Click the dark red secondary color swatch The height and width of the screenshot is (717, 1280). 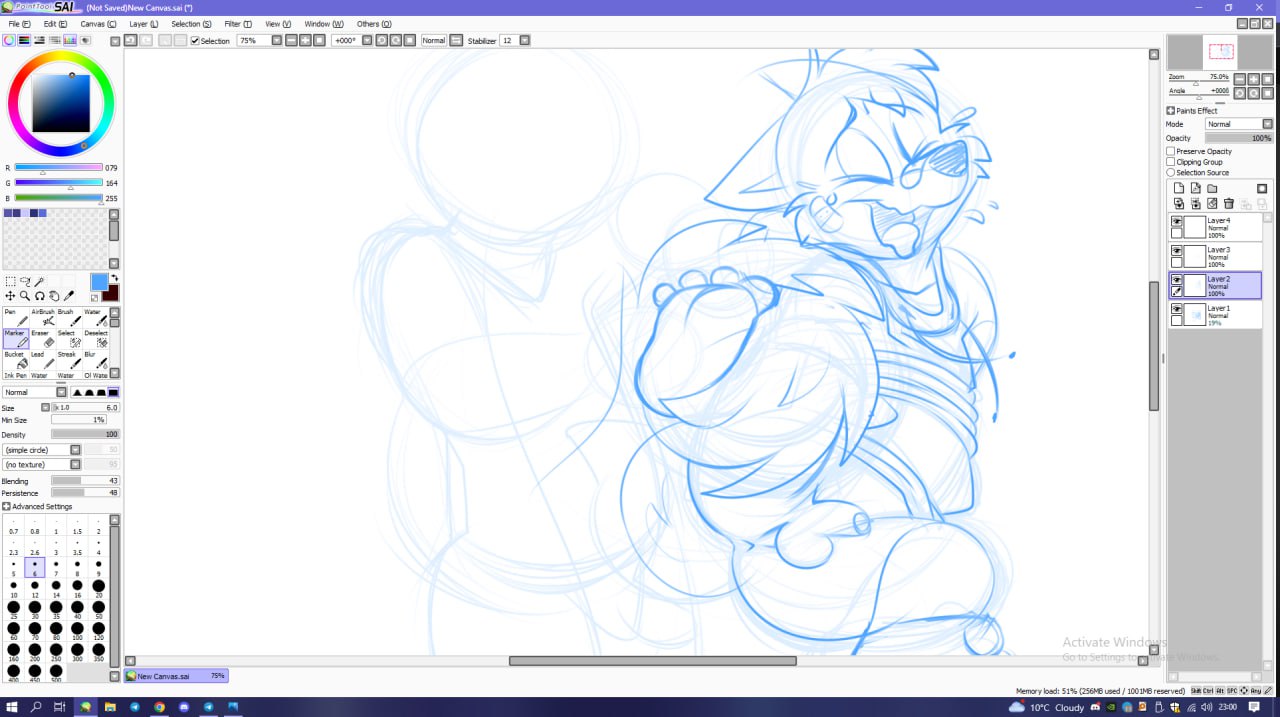pyautogui.click(x=110, y=293)
